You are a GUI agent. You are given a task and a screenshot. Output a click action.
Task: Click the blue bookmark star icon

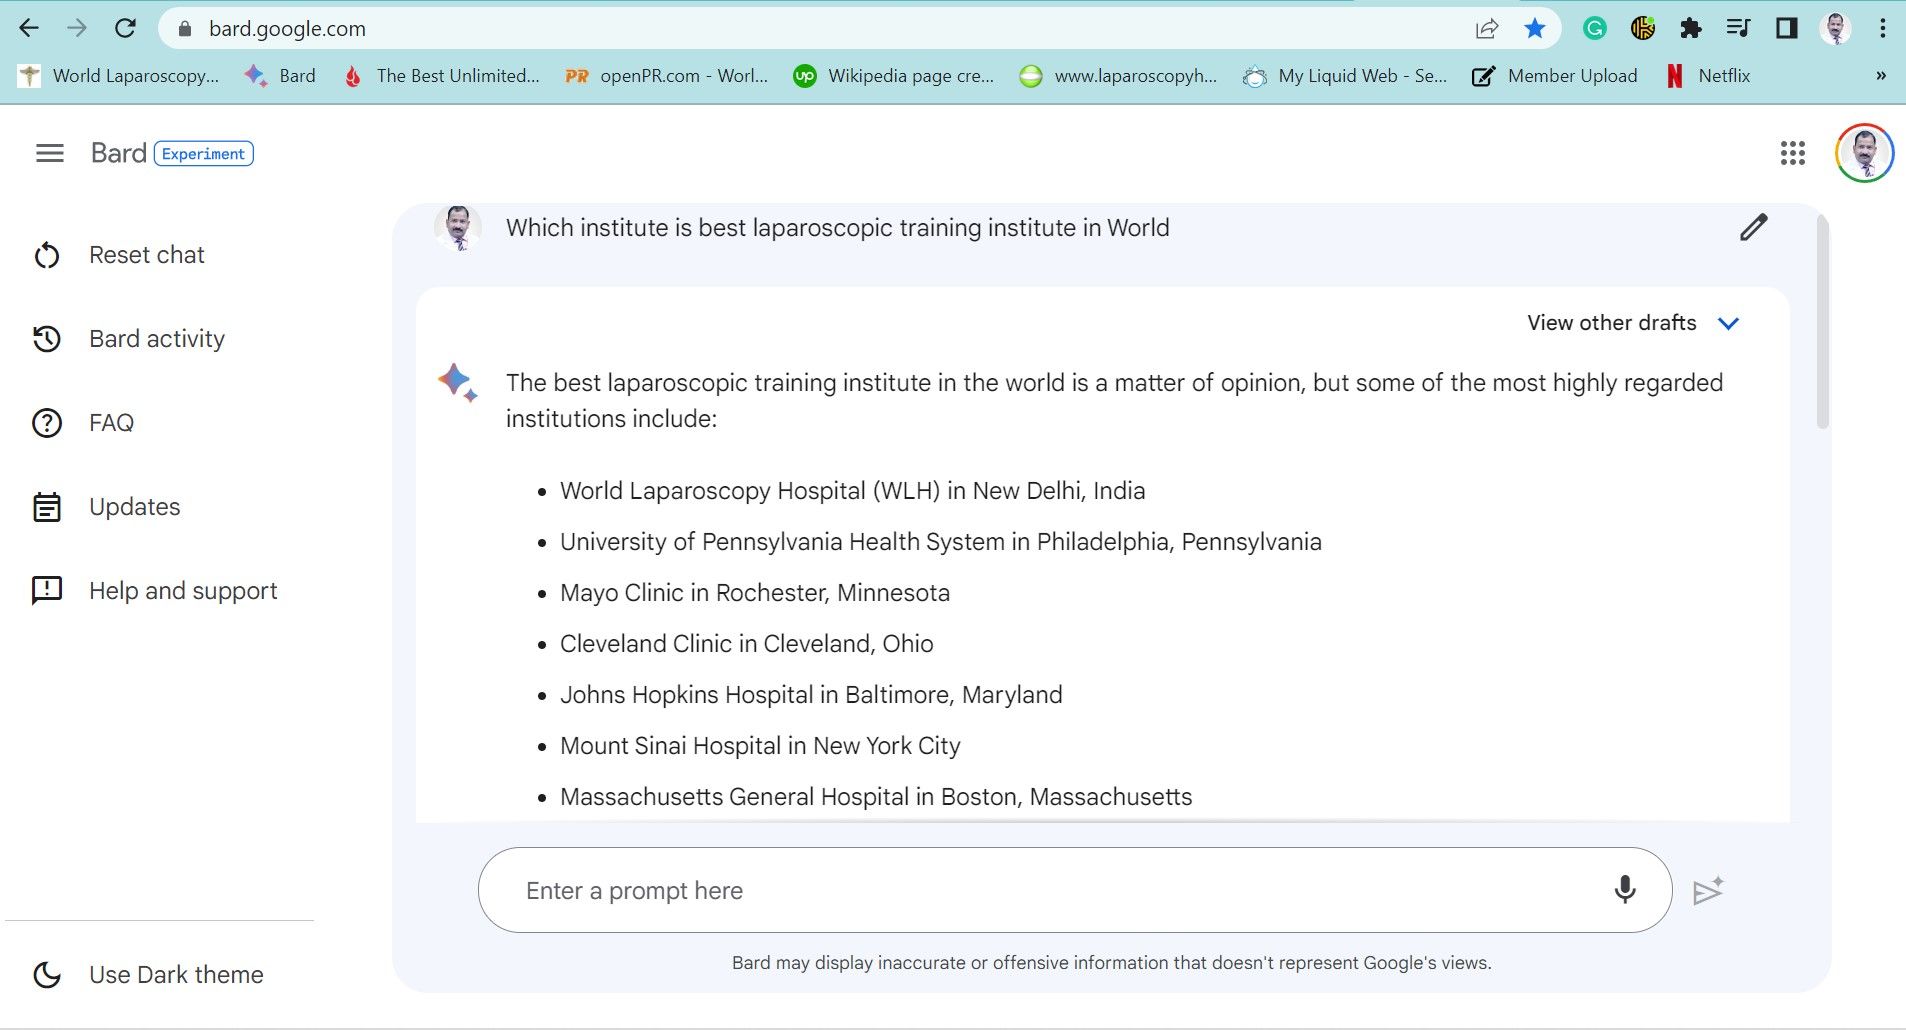[1535, 28]
